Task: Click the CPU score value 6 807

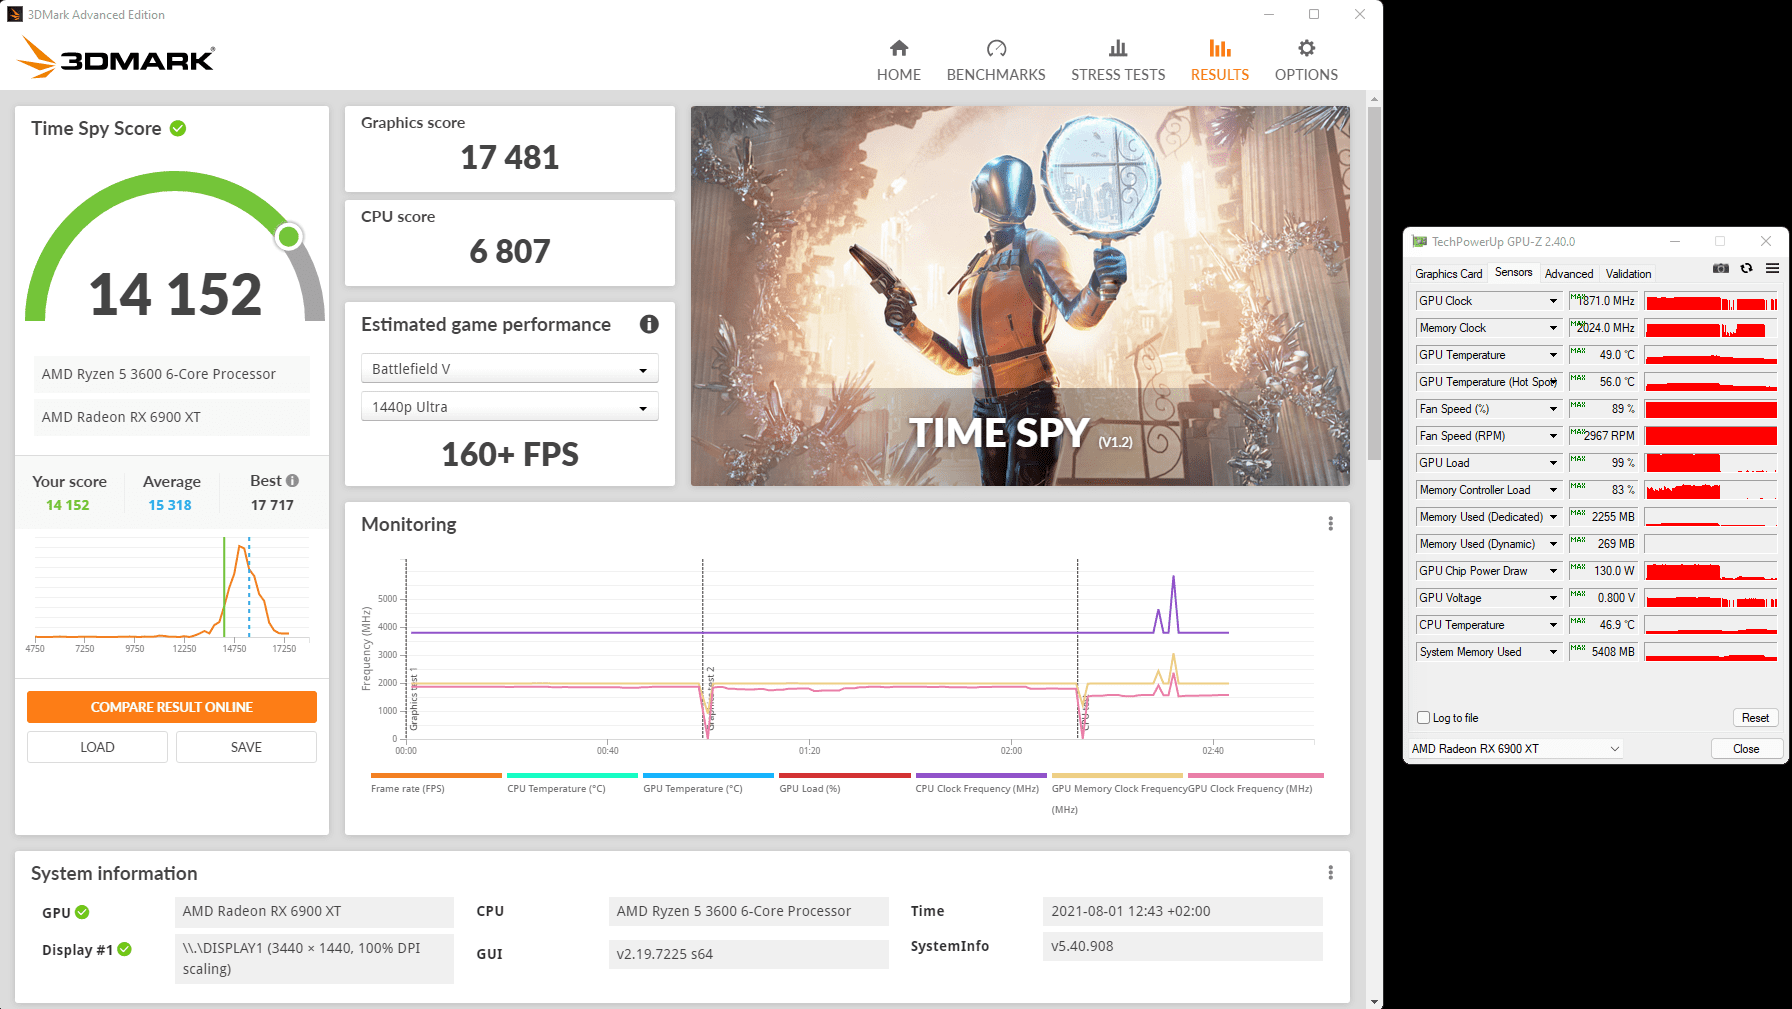Action: [509, 252]
